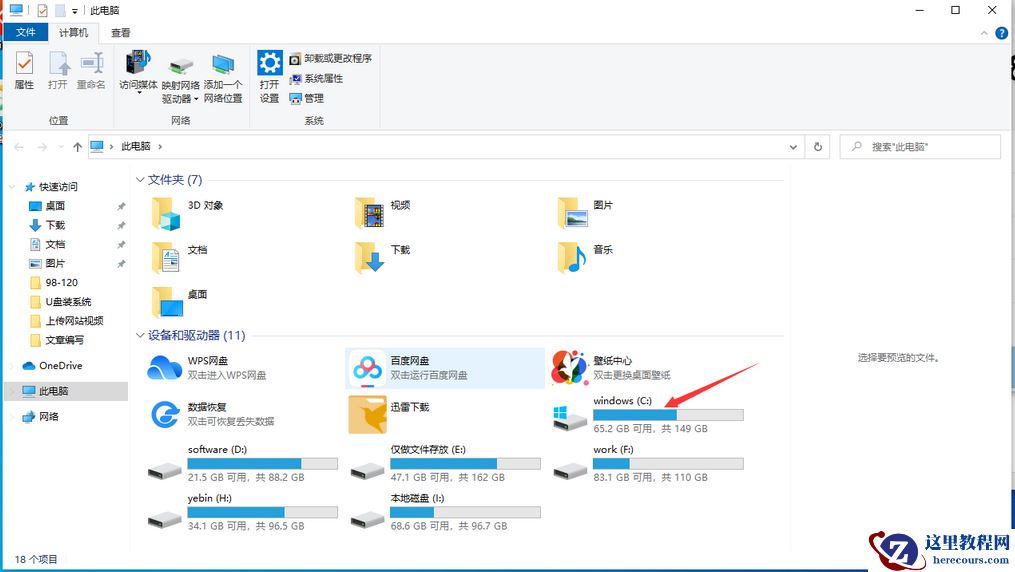The height and width of the screenshot is (572, 1015).
Task: Open the Access media (访问媒体) option
Action: point(139,72)
